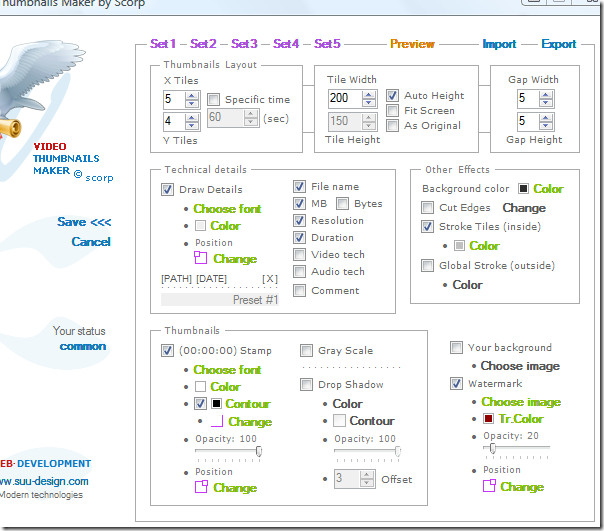
Task: Click X Tiles number field
Action: pos(174,99)
